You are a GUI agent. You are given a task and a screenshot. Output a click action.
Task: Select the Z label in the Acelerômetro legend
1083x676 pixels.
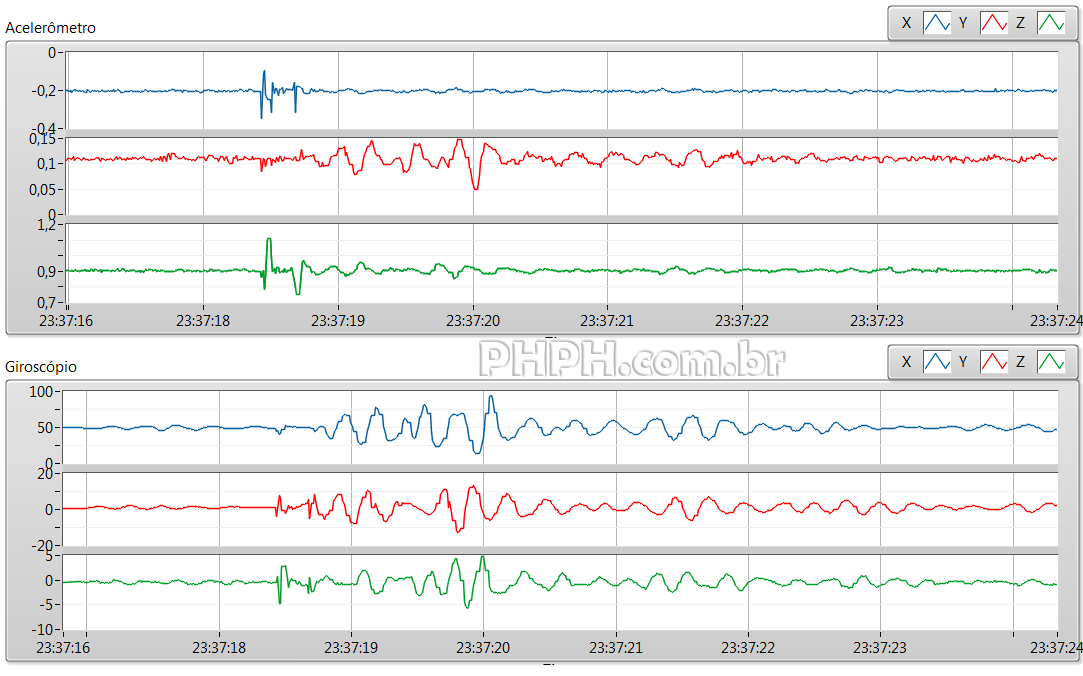pos(1020,22)
